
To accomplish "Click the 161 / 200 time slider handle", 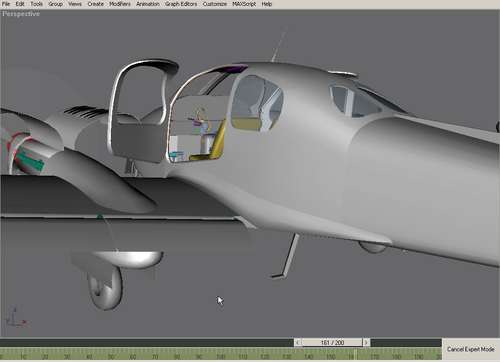I will click(x=332, y=342).
